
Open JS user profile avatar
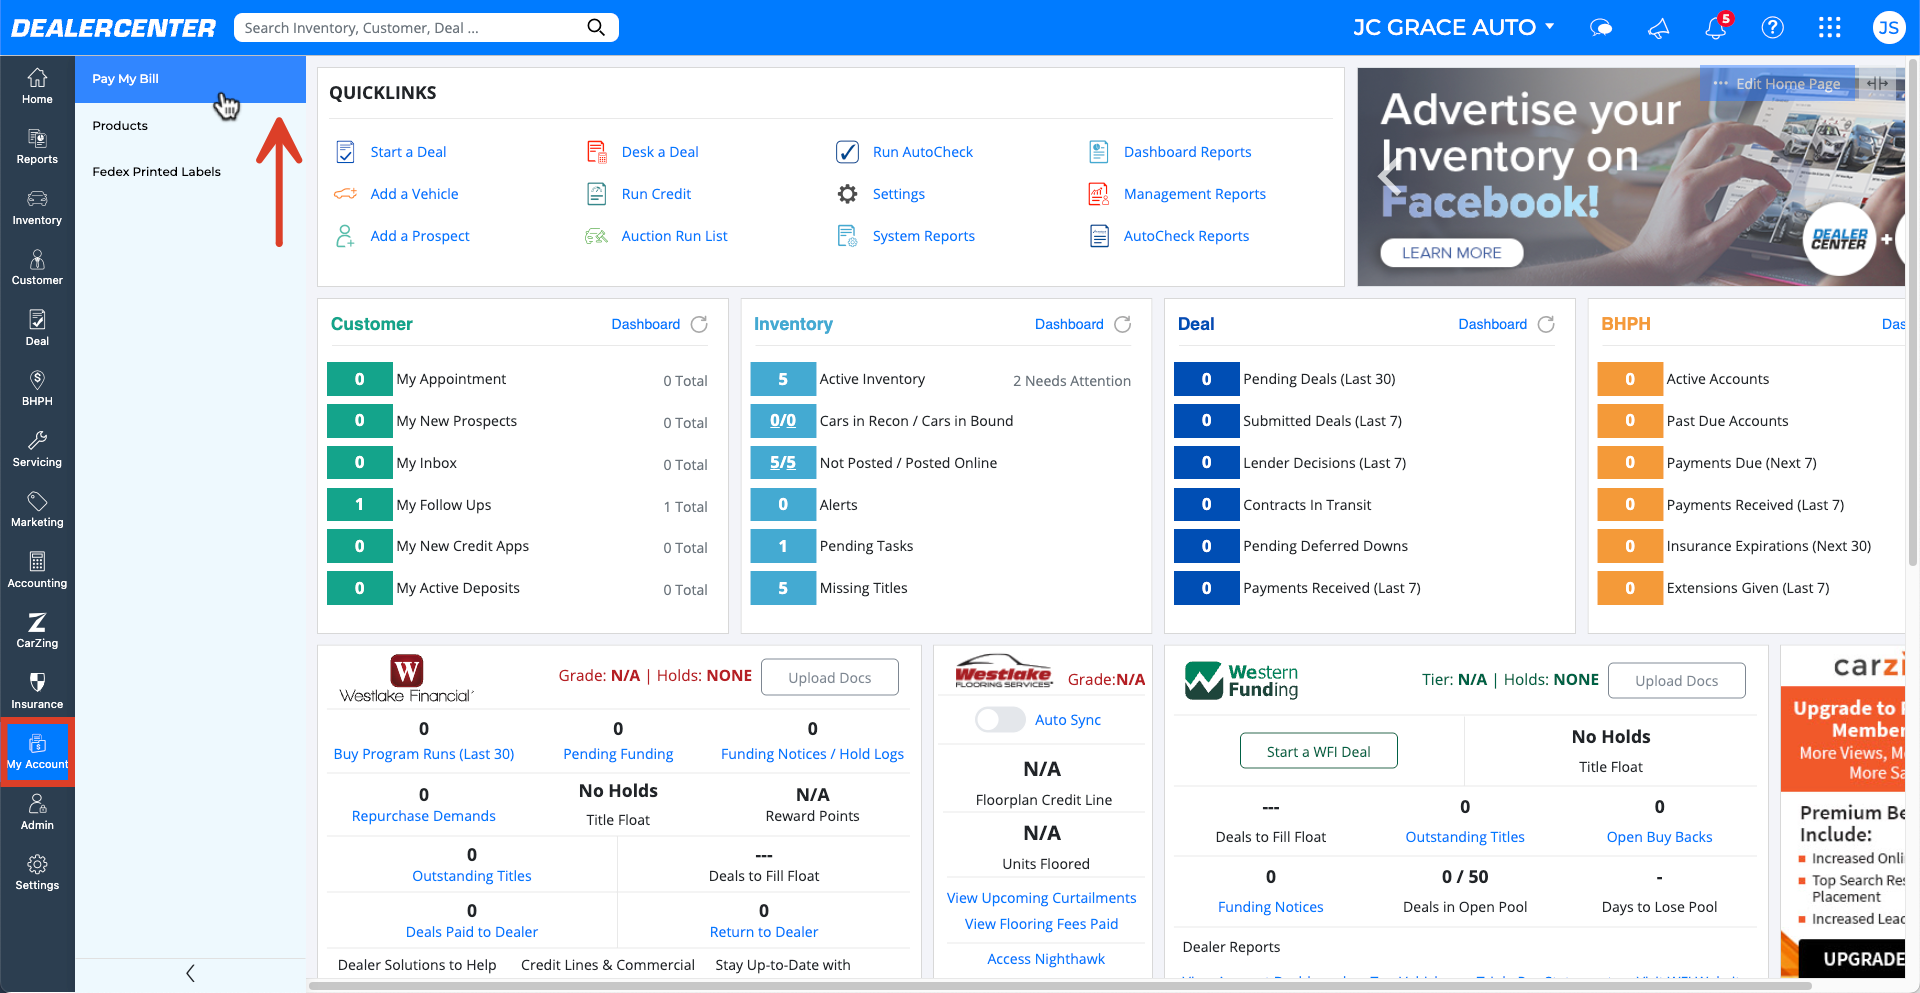[1888, 27]
